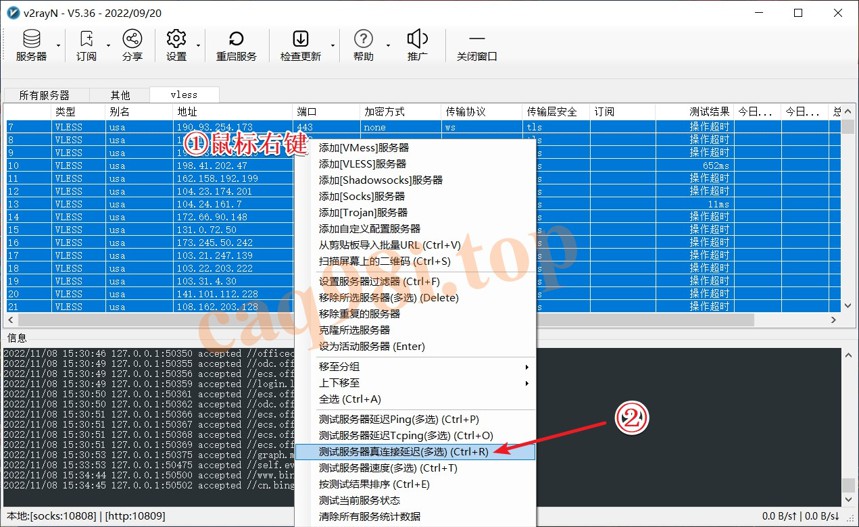Select 测试服务器延迟Tcping(多选) (Ctrl+O)
Viewport: 859px width, 527px height.
(x=415, y=436)
